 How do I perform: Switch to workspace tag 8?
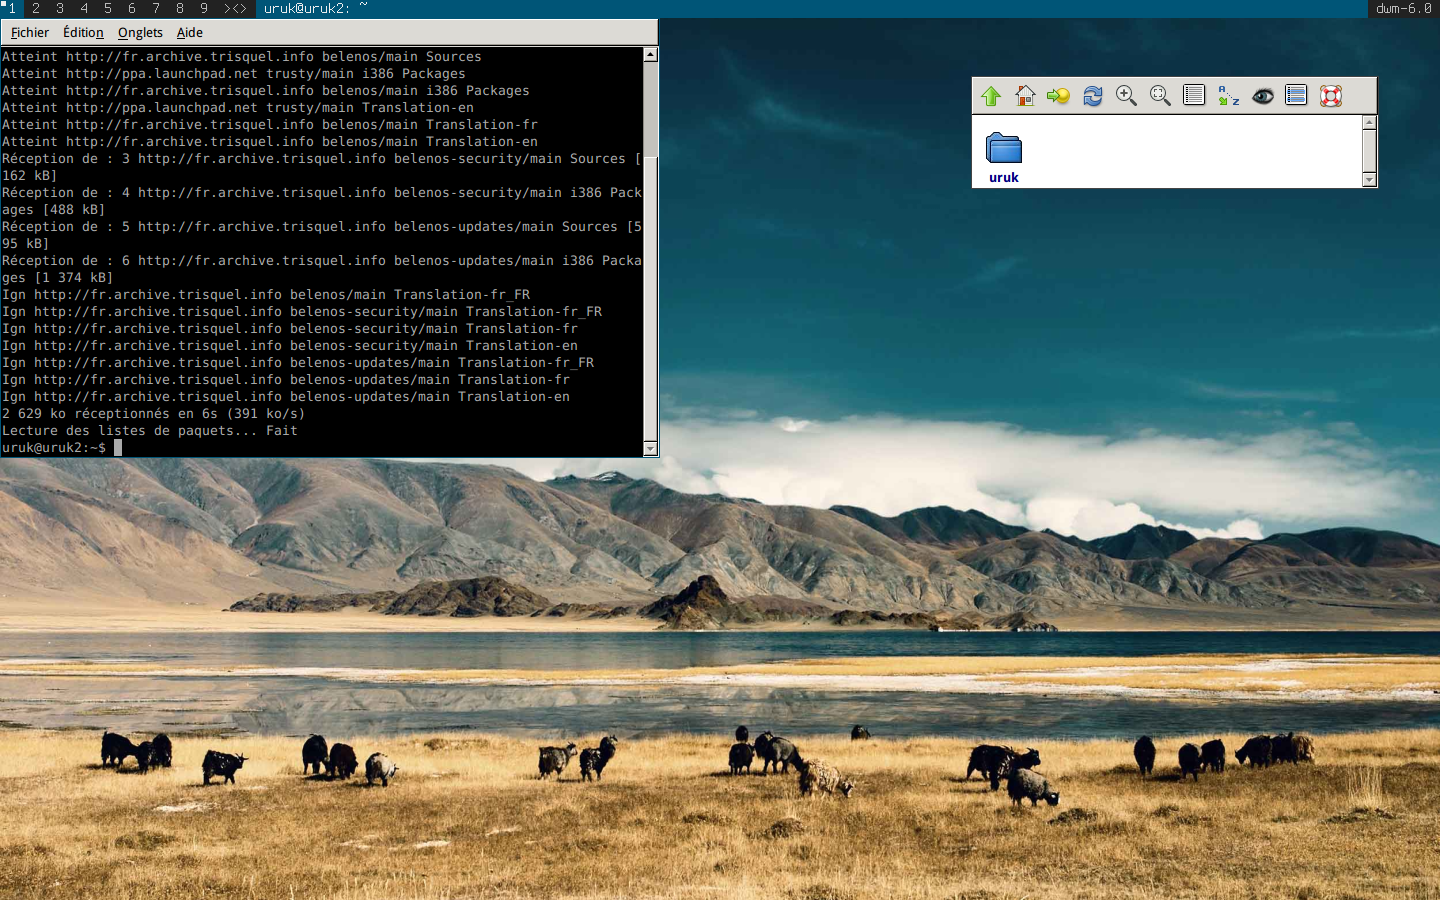(x=180, y=9)
